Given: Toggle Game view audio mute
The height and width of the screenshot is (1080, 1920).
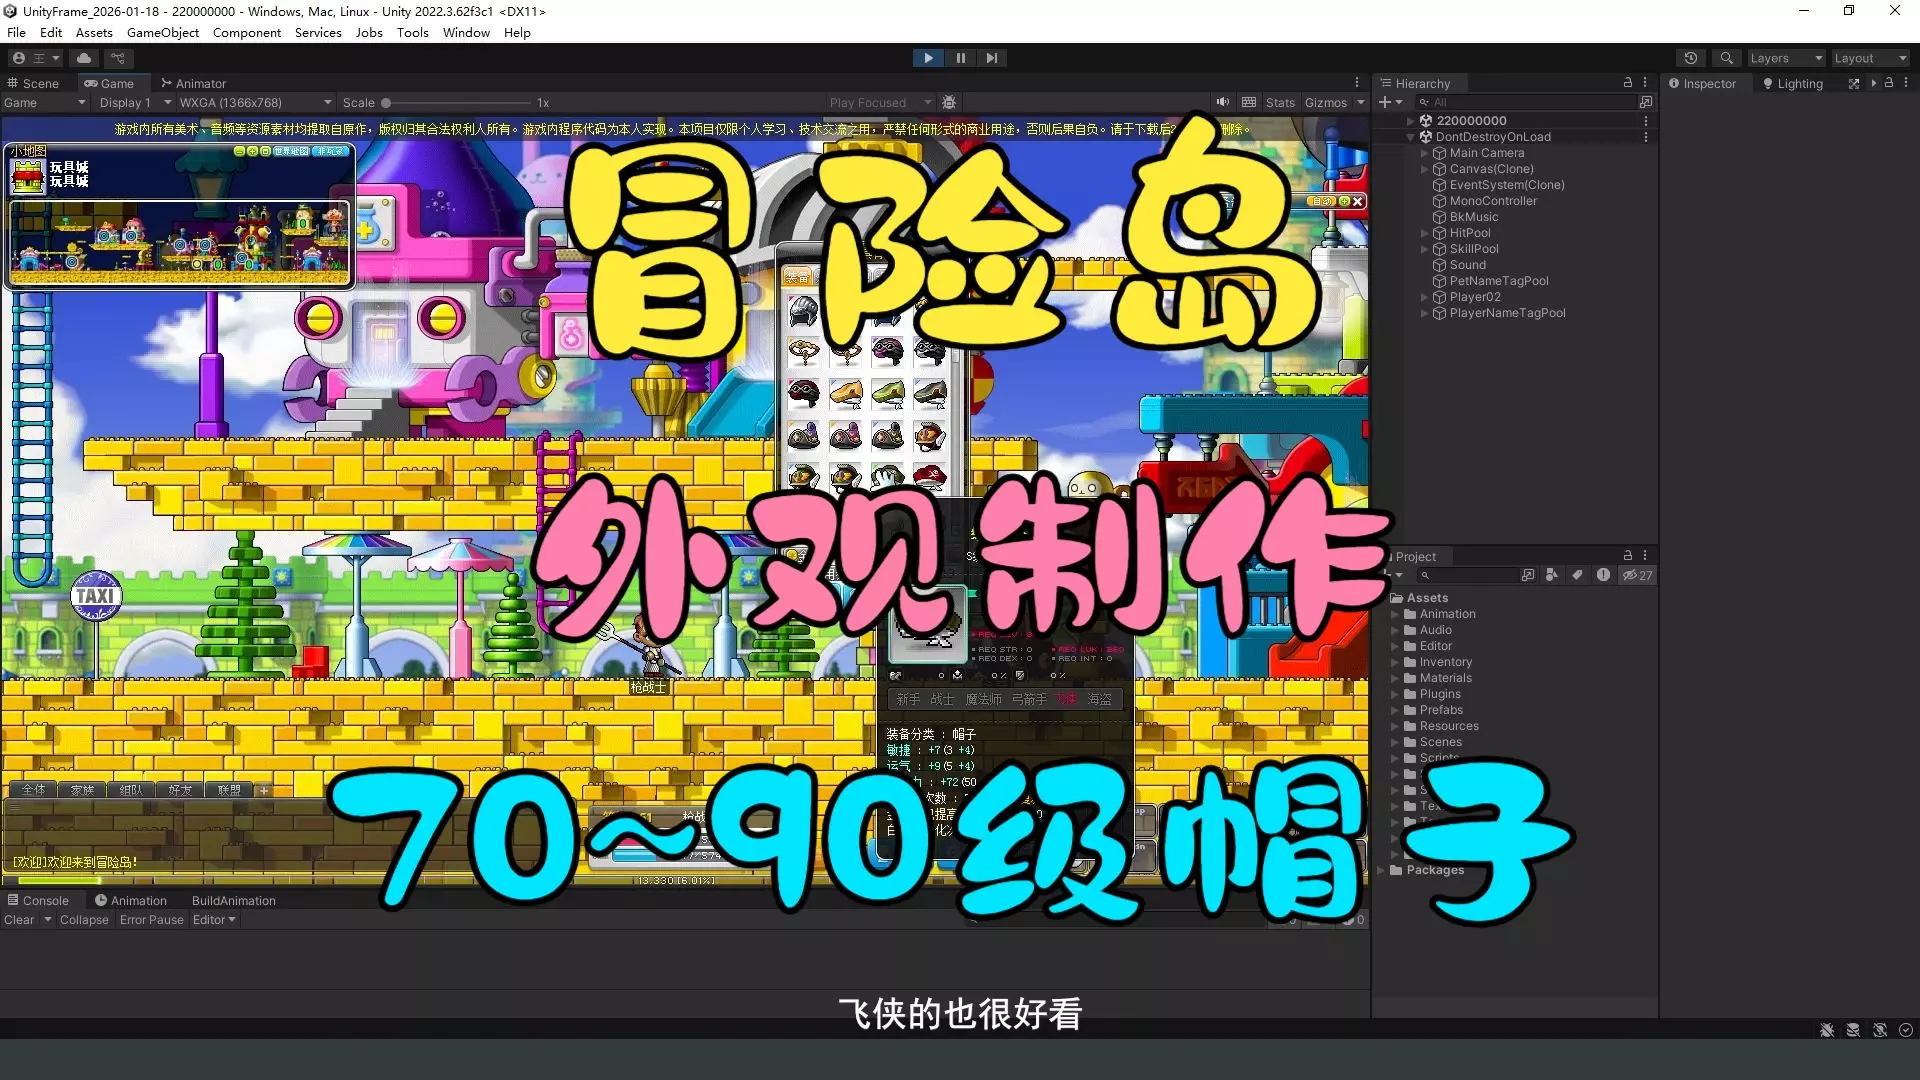Looking at the screenshot, I should click(1223, 103).
